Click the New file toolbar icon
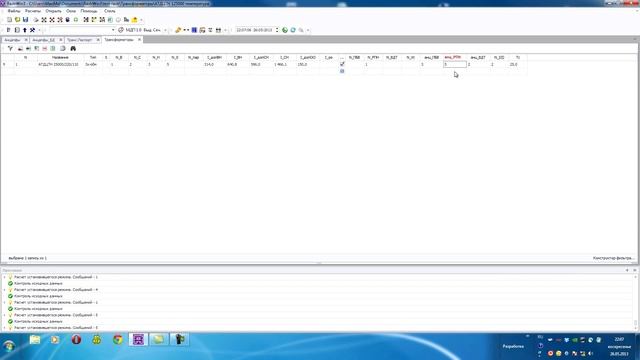This screenshot has height=360, width=640. click(9, 20)
